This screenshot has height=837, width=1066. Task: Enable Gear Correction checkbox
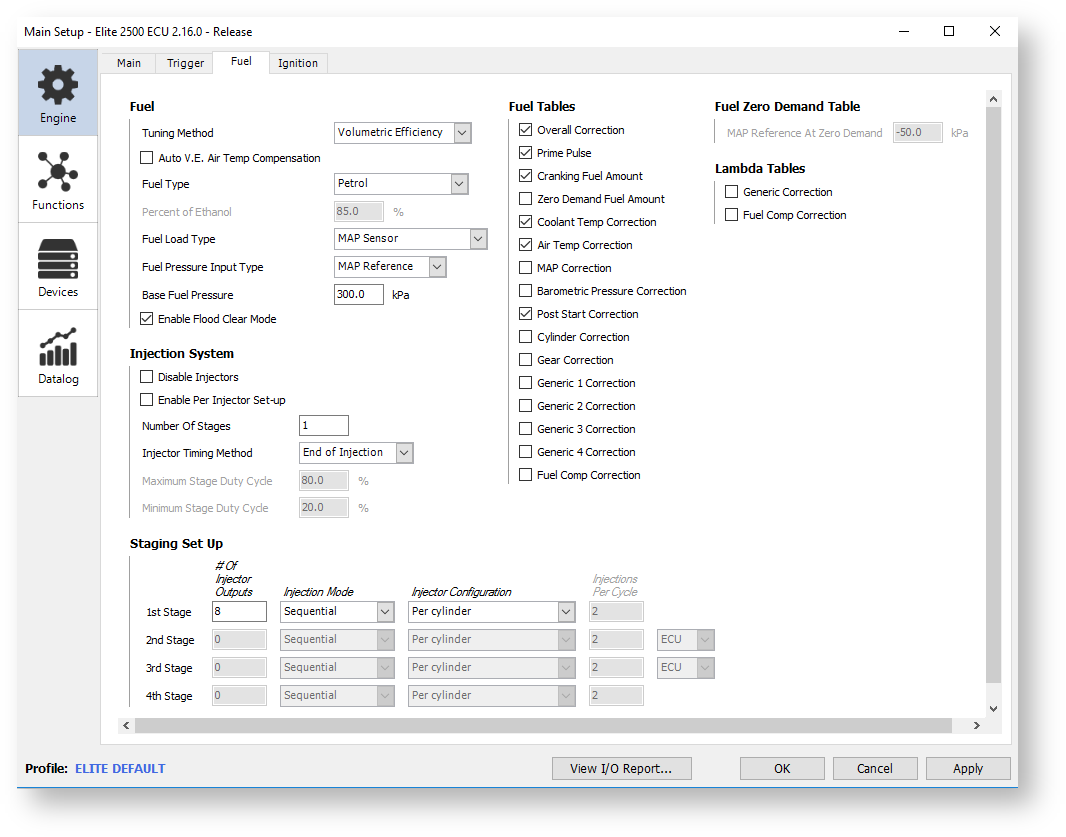(x=526, y=360)
